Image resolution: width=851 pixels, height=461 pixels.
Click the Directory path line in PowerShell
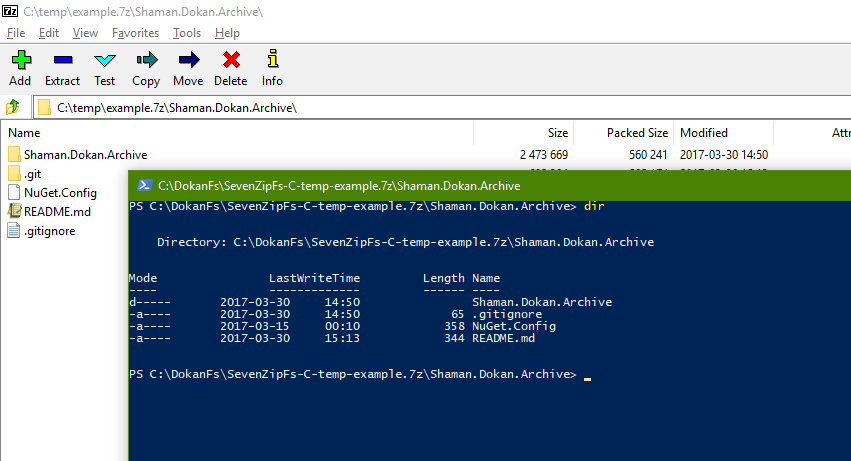click(405, 242)
